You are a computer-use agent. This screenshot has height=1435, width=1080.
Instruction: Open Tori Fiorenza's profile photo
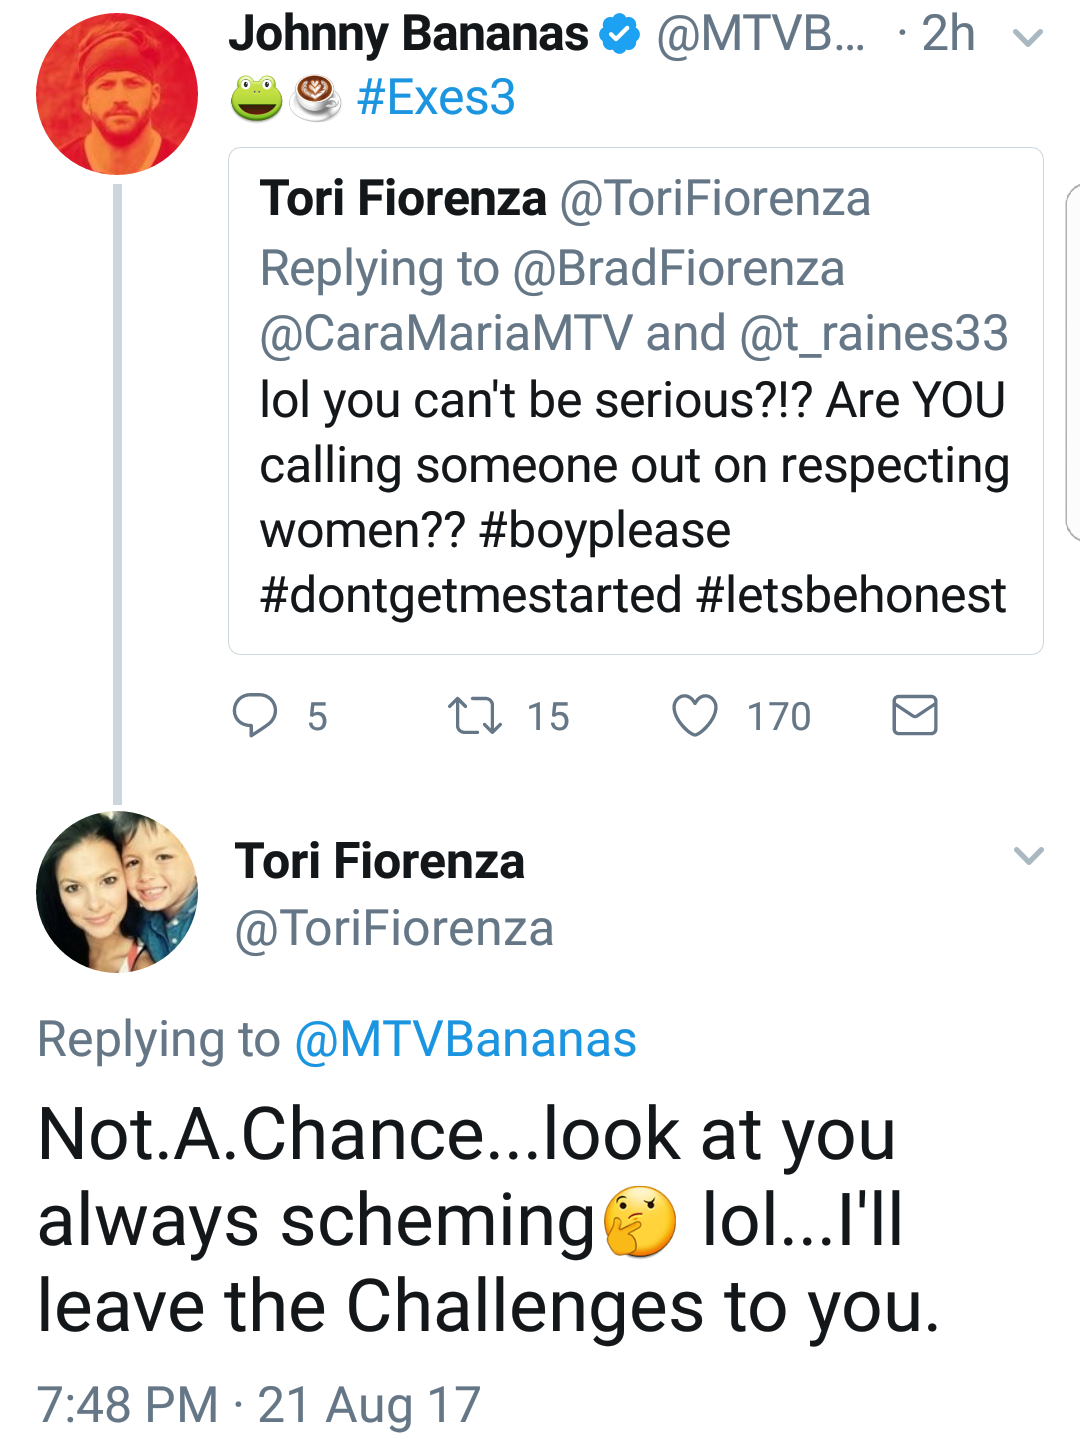click(117, 892)
